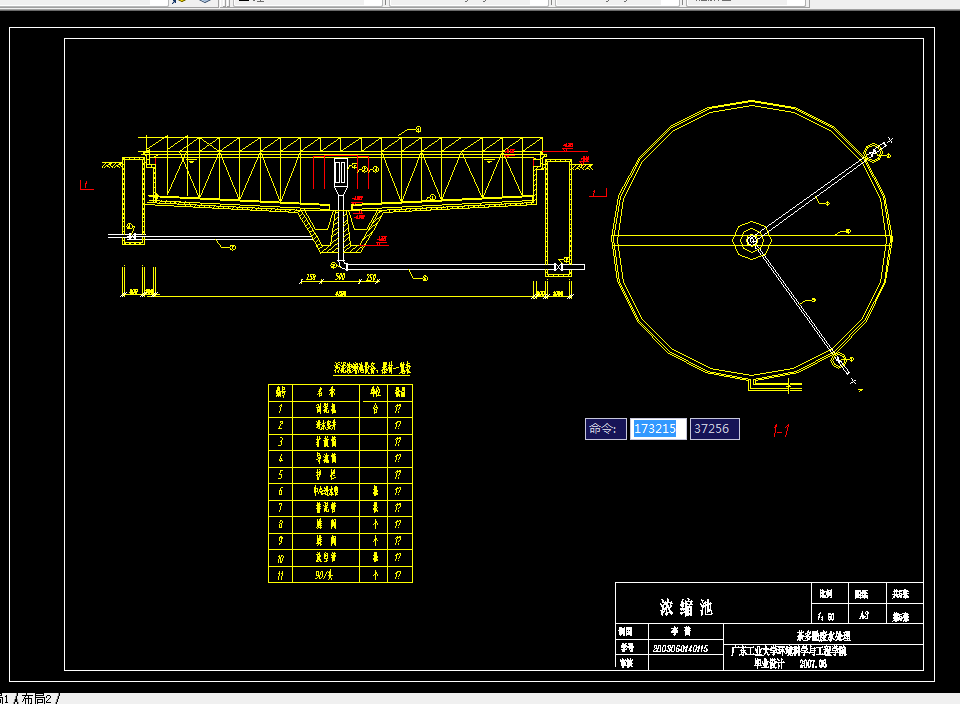960x704 pixels.
Task: Click the 37256 coordinate input field
Action: pos(714,429)
